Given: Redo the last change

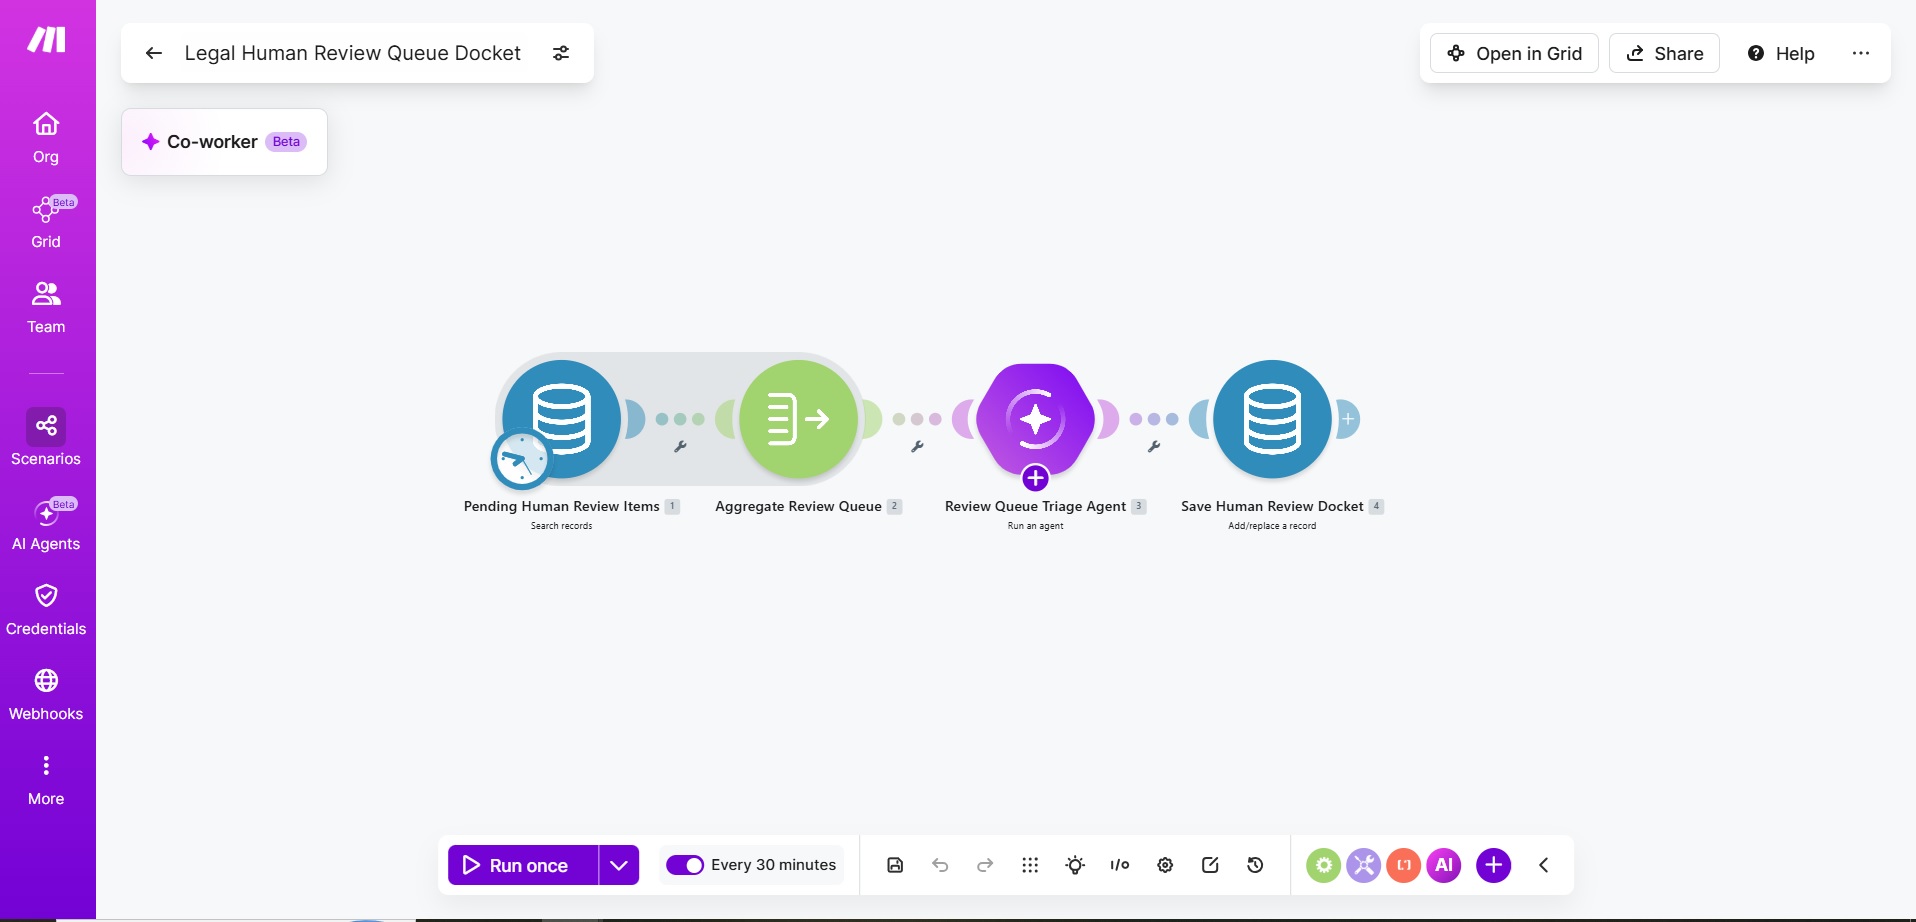Looking at the screenshot, I should [x=985, y=865].
